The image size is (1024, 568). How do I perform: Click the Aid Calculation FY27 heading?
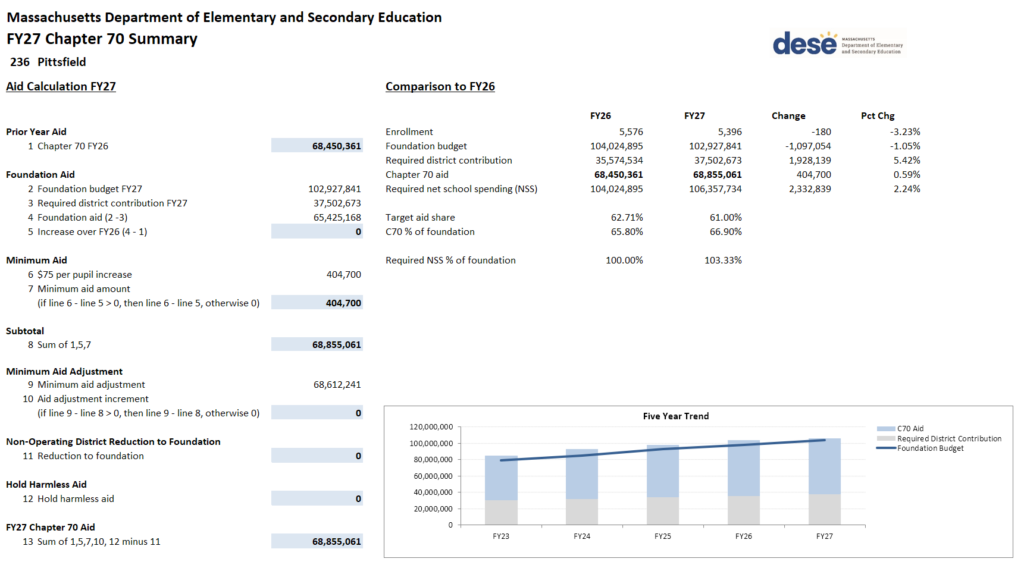coord(61,87)
